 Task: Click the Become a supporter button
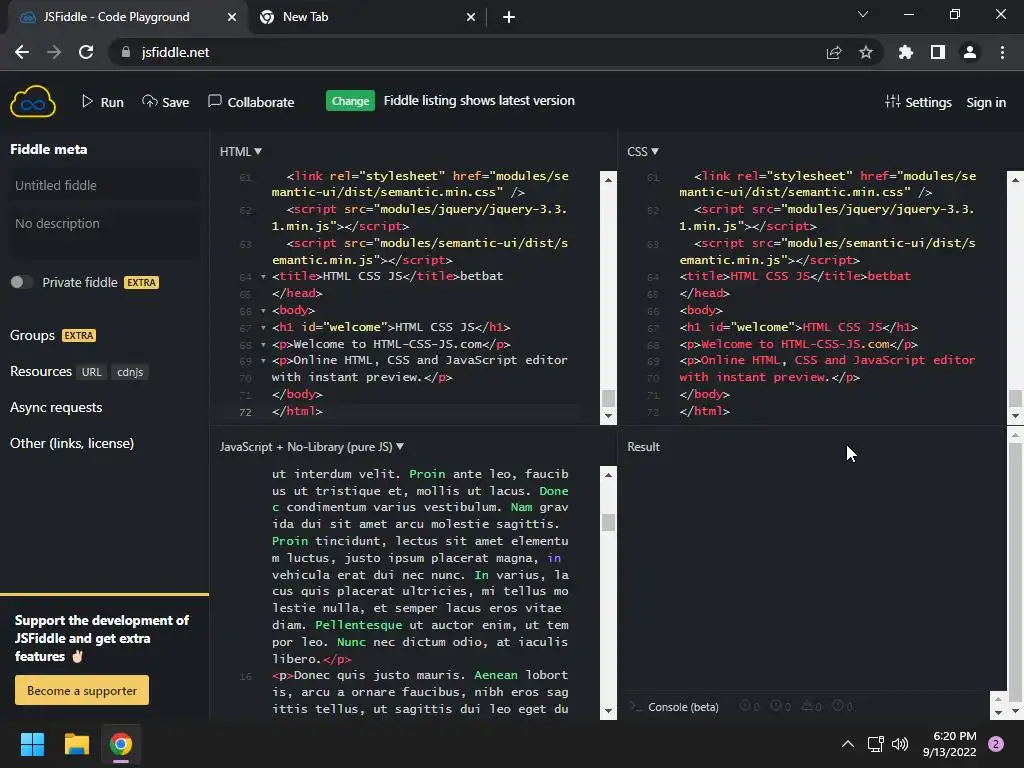82,690
